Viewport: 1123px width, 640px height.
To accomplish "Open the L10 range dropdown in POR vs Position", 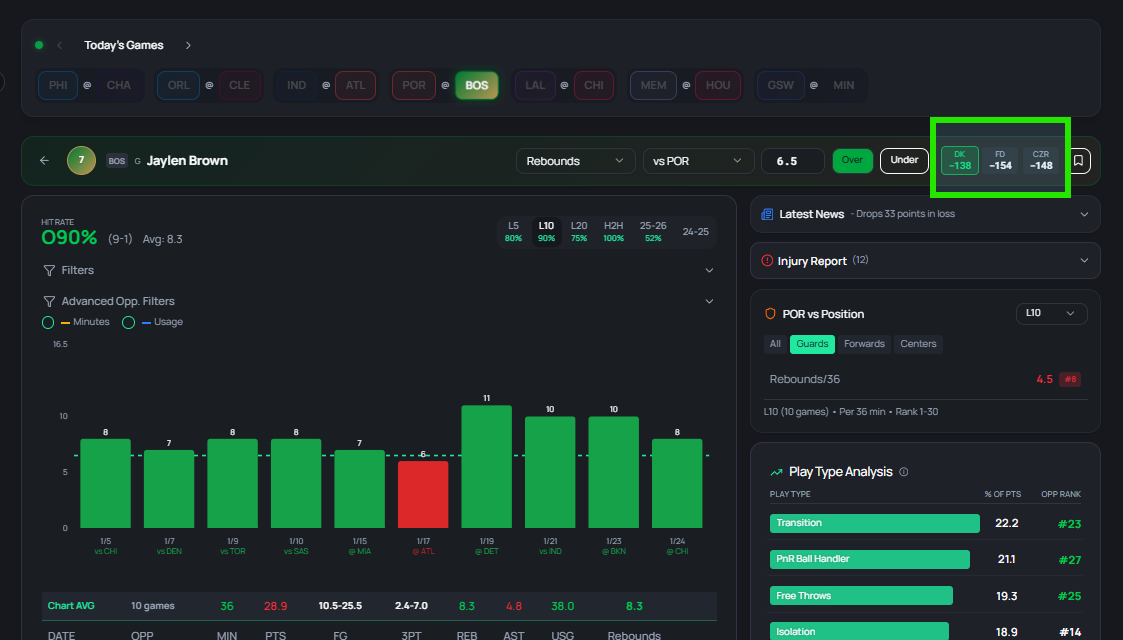I will [x=1051, y=313].
